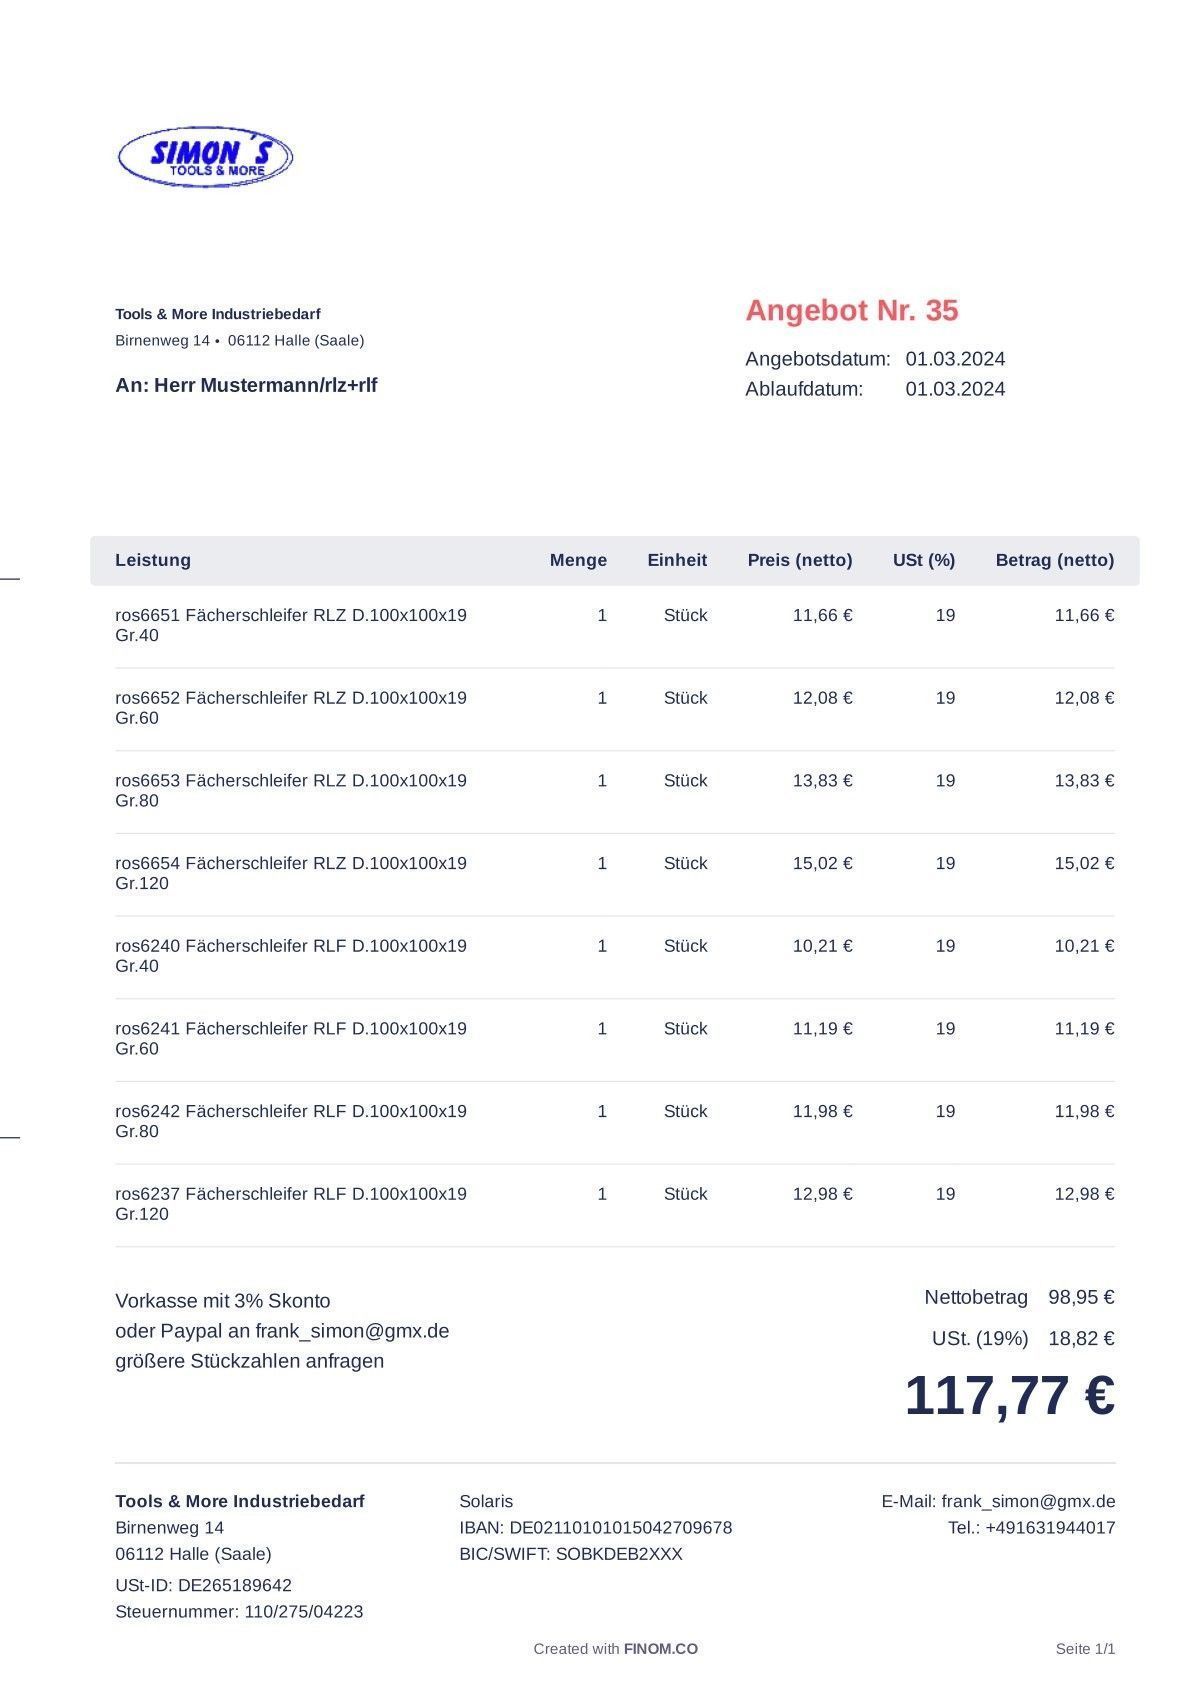Click the Leistung column header

click(x=153, y=560)
